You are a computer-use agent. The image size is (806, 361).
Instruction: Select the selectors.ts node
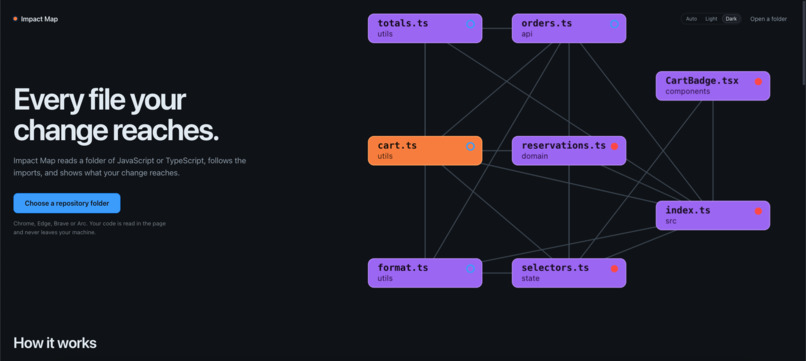(x=569, y=273)
